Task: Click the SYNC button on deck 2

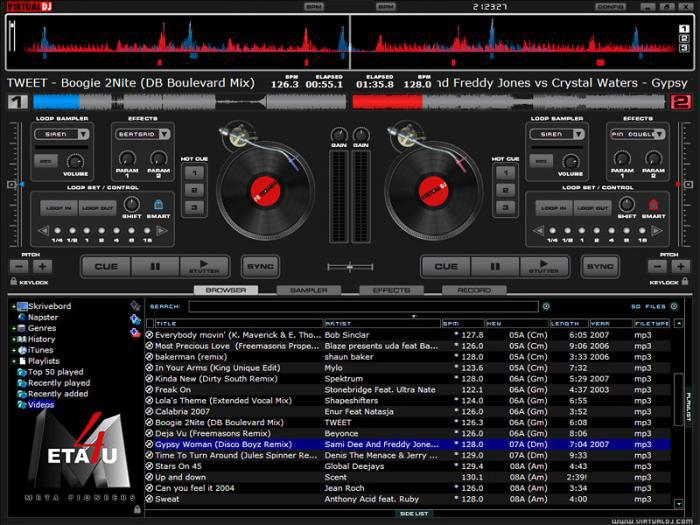Action: [600, 267]
